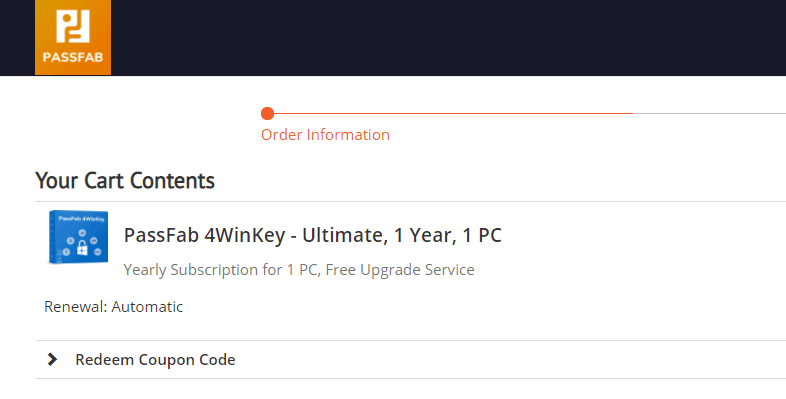Click the Yearly Subscription description text
Screen dimensions: 786x399
click(299, 270)
